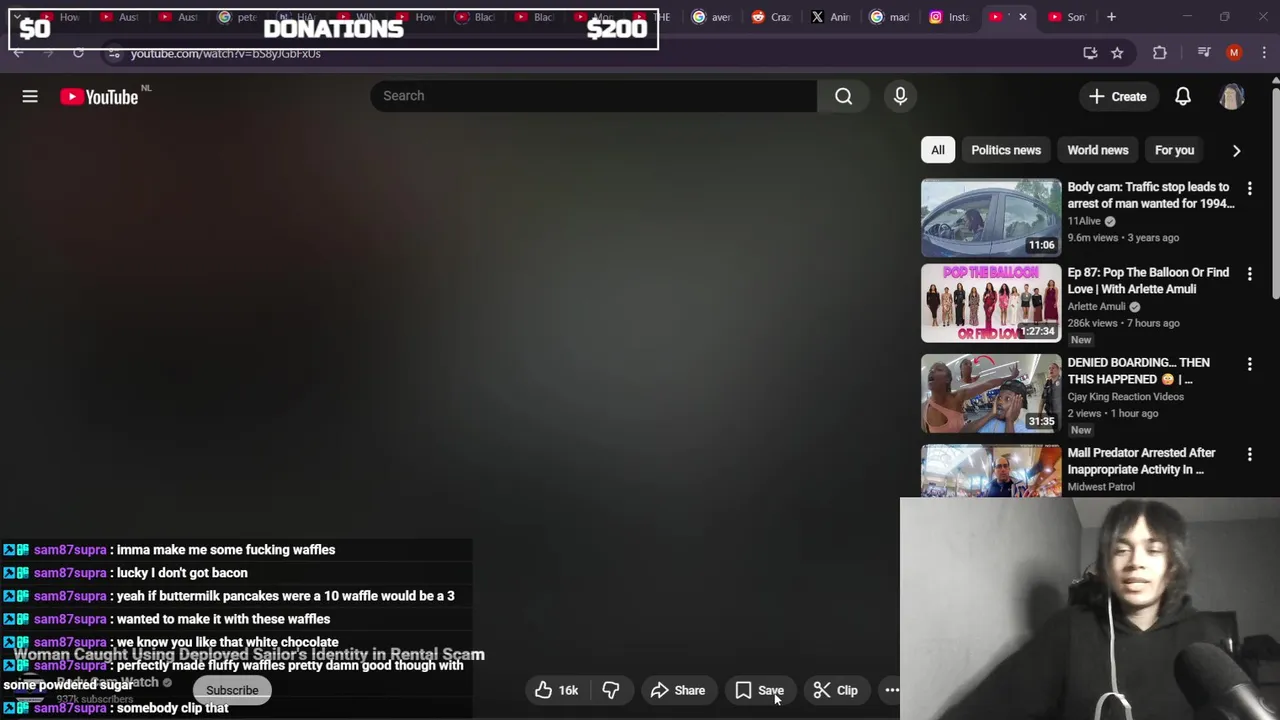Like the video with thumbs up
1280x720 pixels.
click(x=556, y=690)
